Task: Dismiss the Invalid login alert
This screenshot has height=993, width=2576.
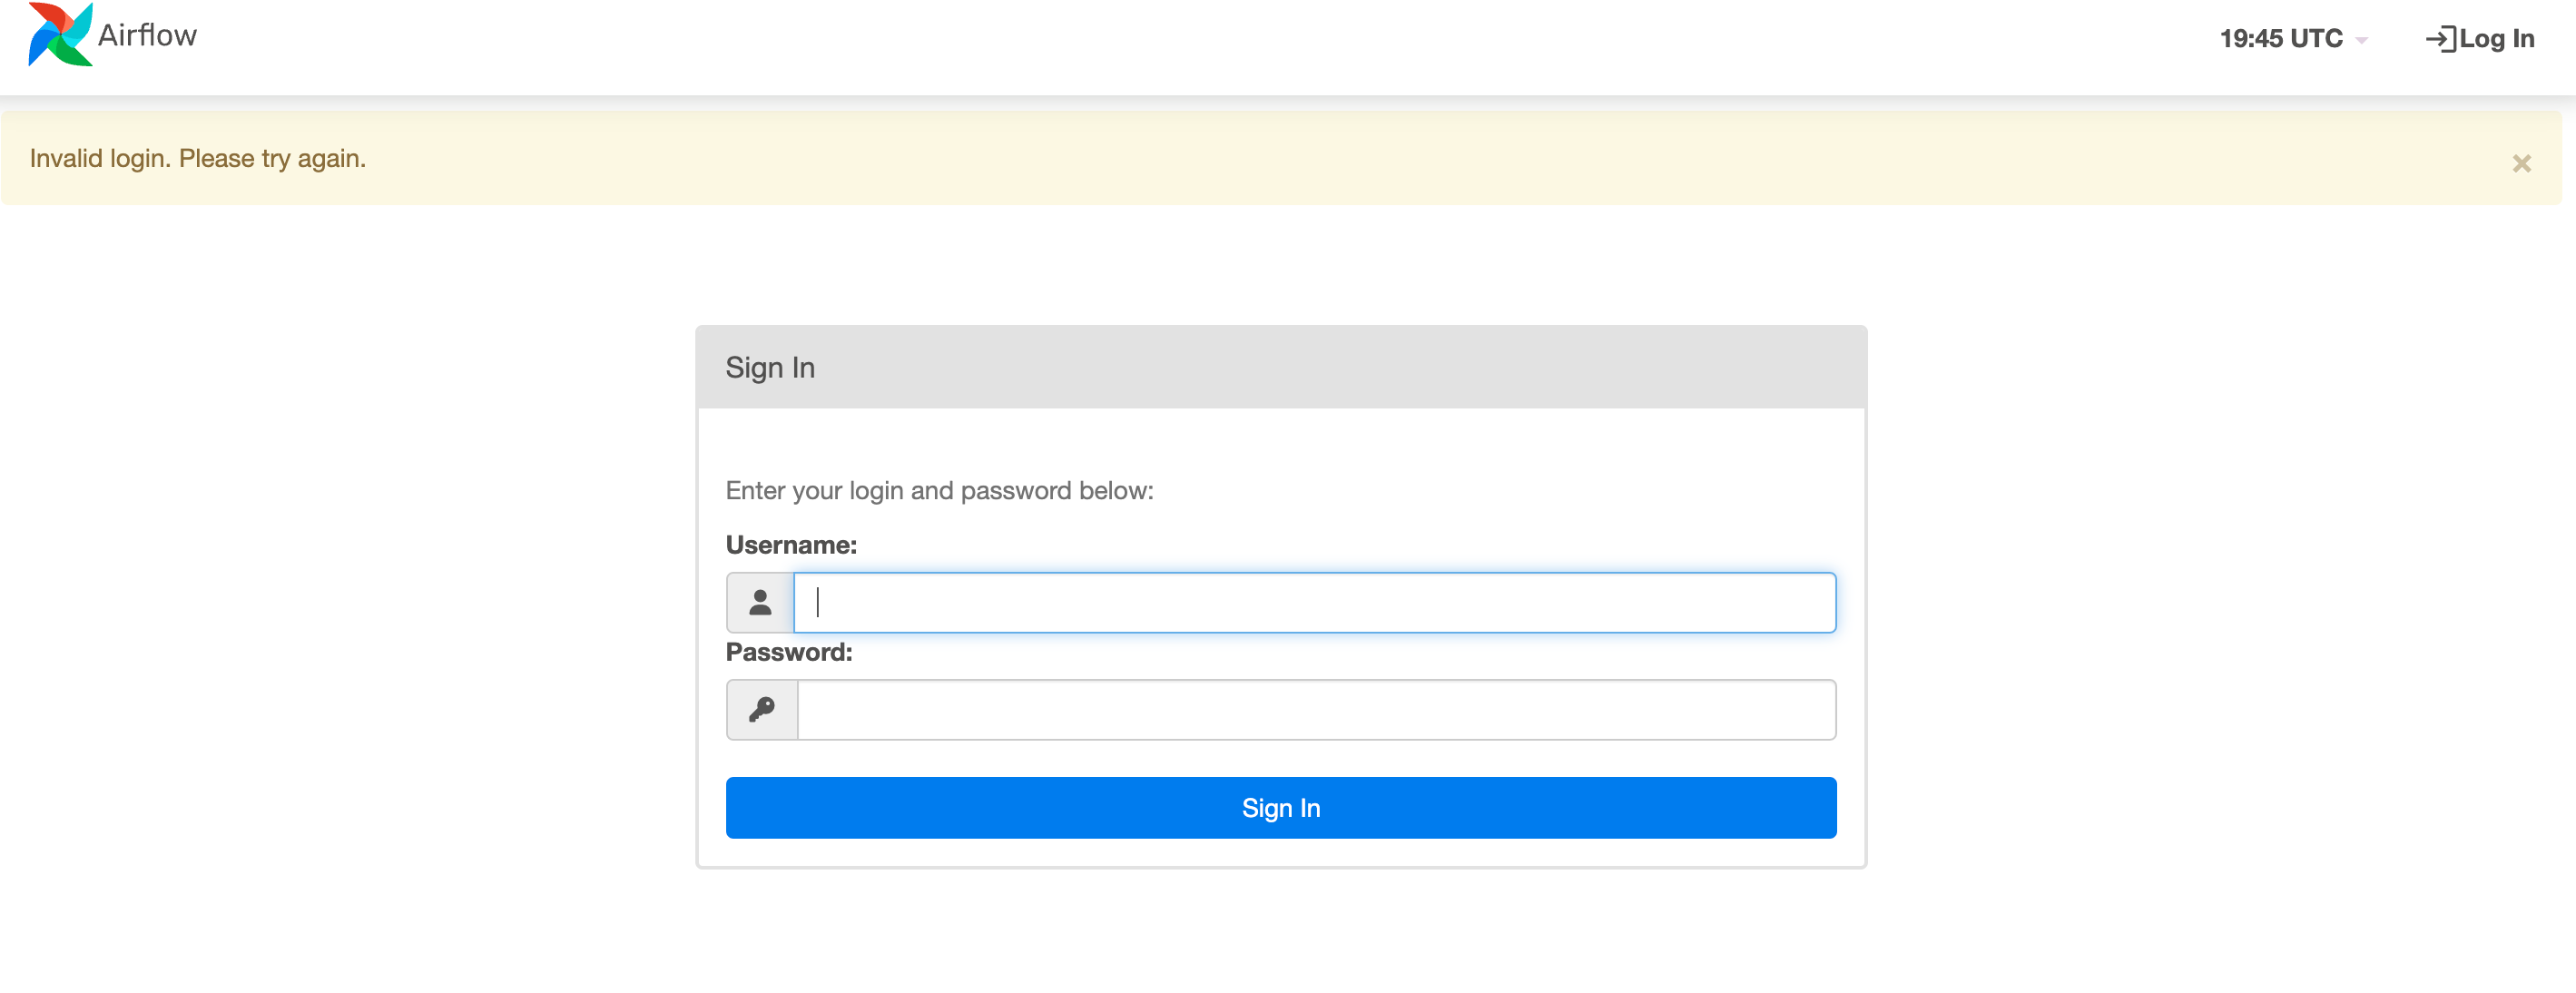Action: click(x=2521, y=163)
